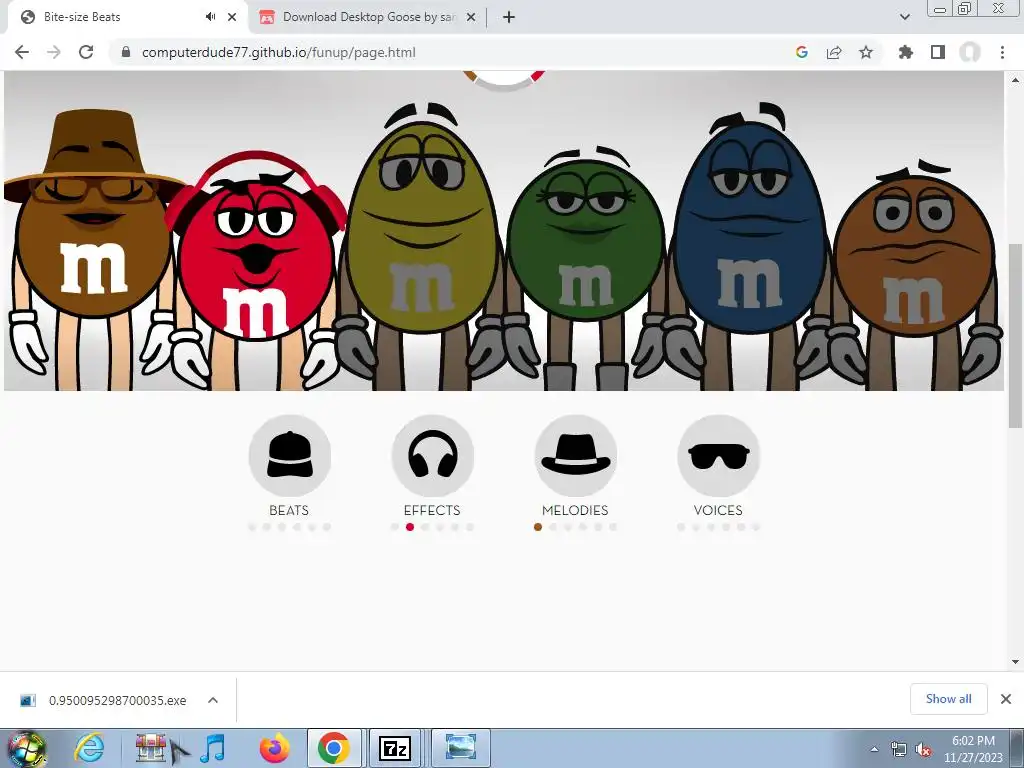The height and width of the screenshot is (768, 1024).
Task: Select the MELODIES hat icon
Action: [575, 456]
